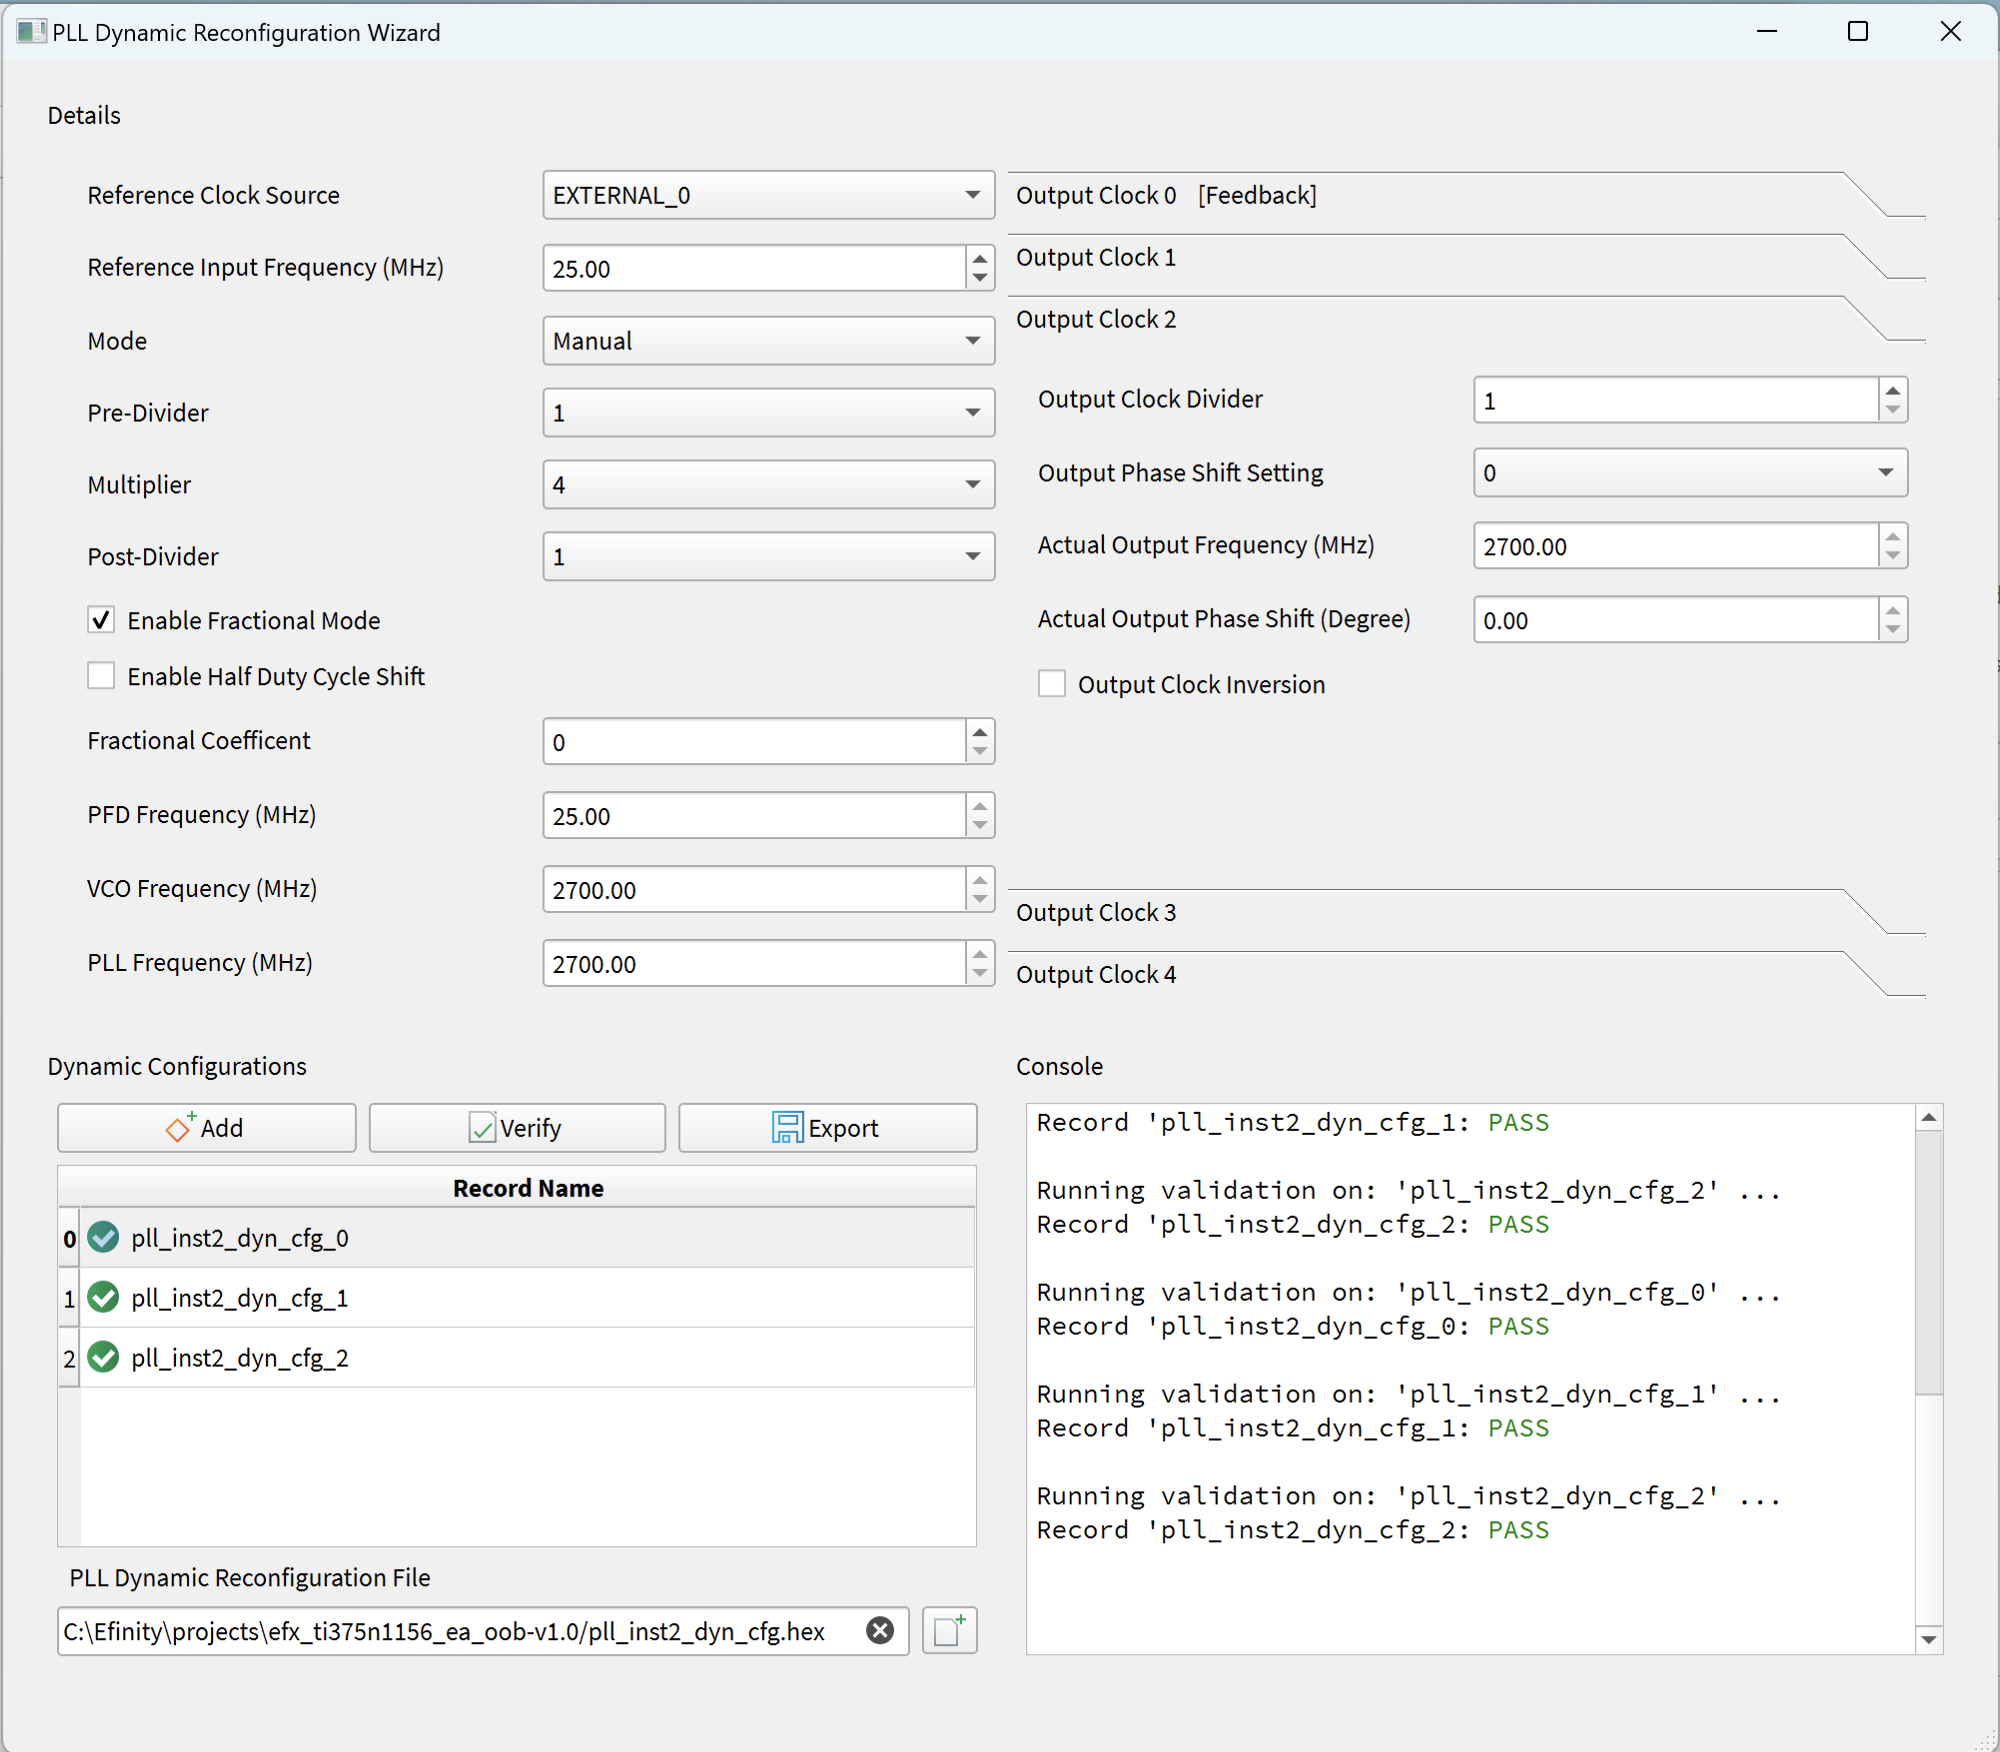Screen dimensions: 2000x1752
Task: Expand the Output Clock 3 section
Action: tap(1096, 913)
